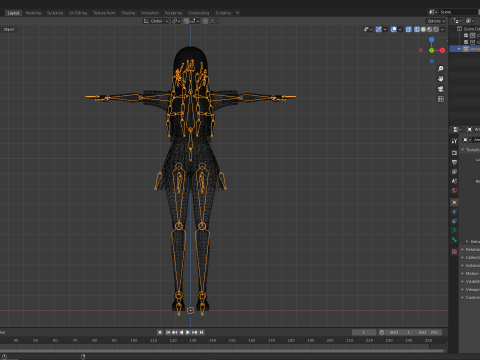This screenshot has width=480, height=360.
Task: Switch to the Modeling workspace tab
Action: click(33, 13)
